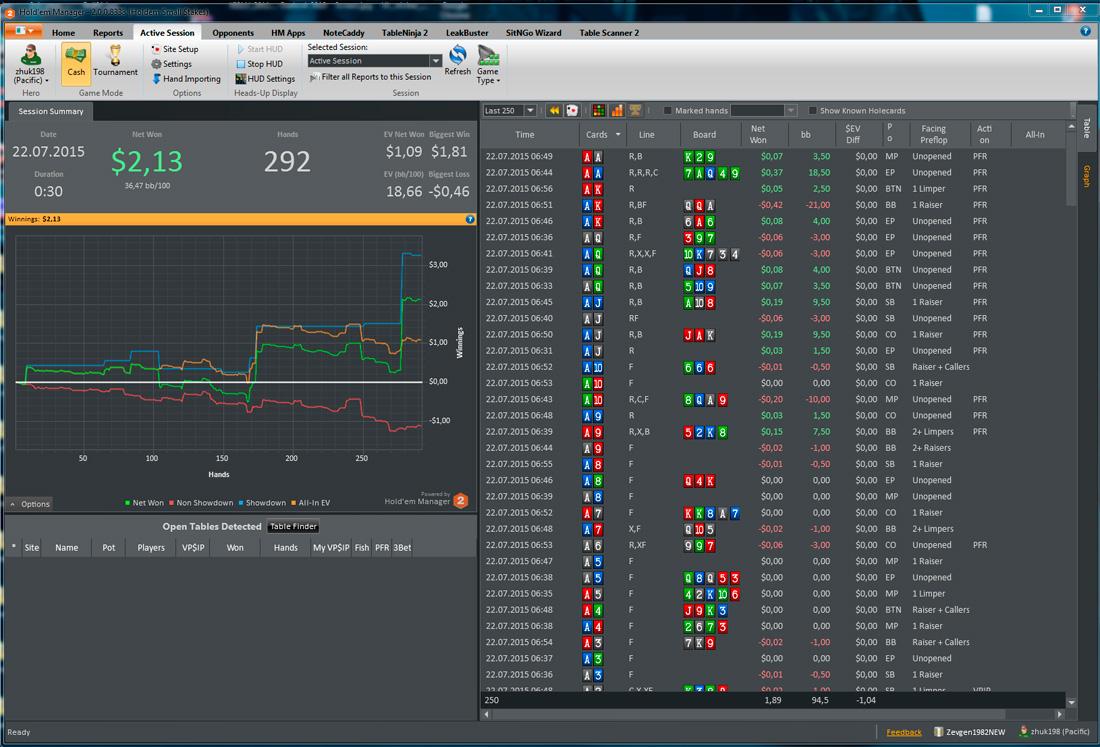The image size is (1100, 747).
Task: Open the Home ribbon tab
Action: (x=63, y=32)
